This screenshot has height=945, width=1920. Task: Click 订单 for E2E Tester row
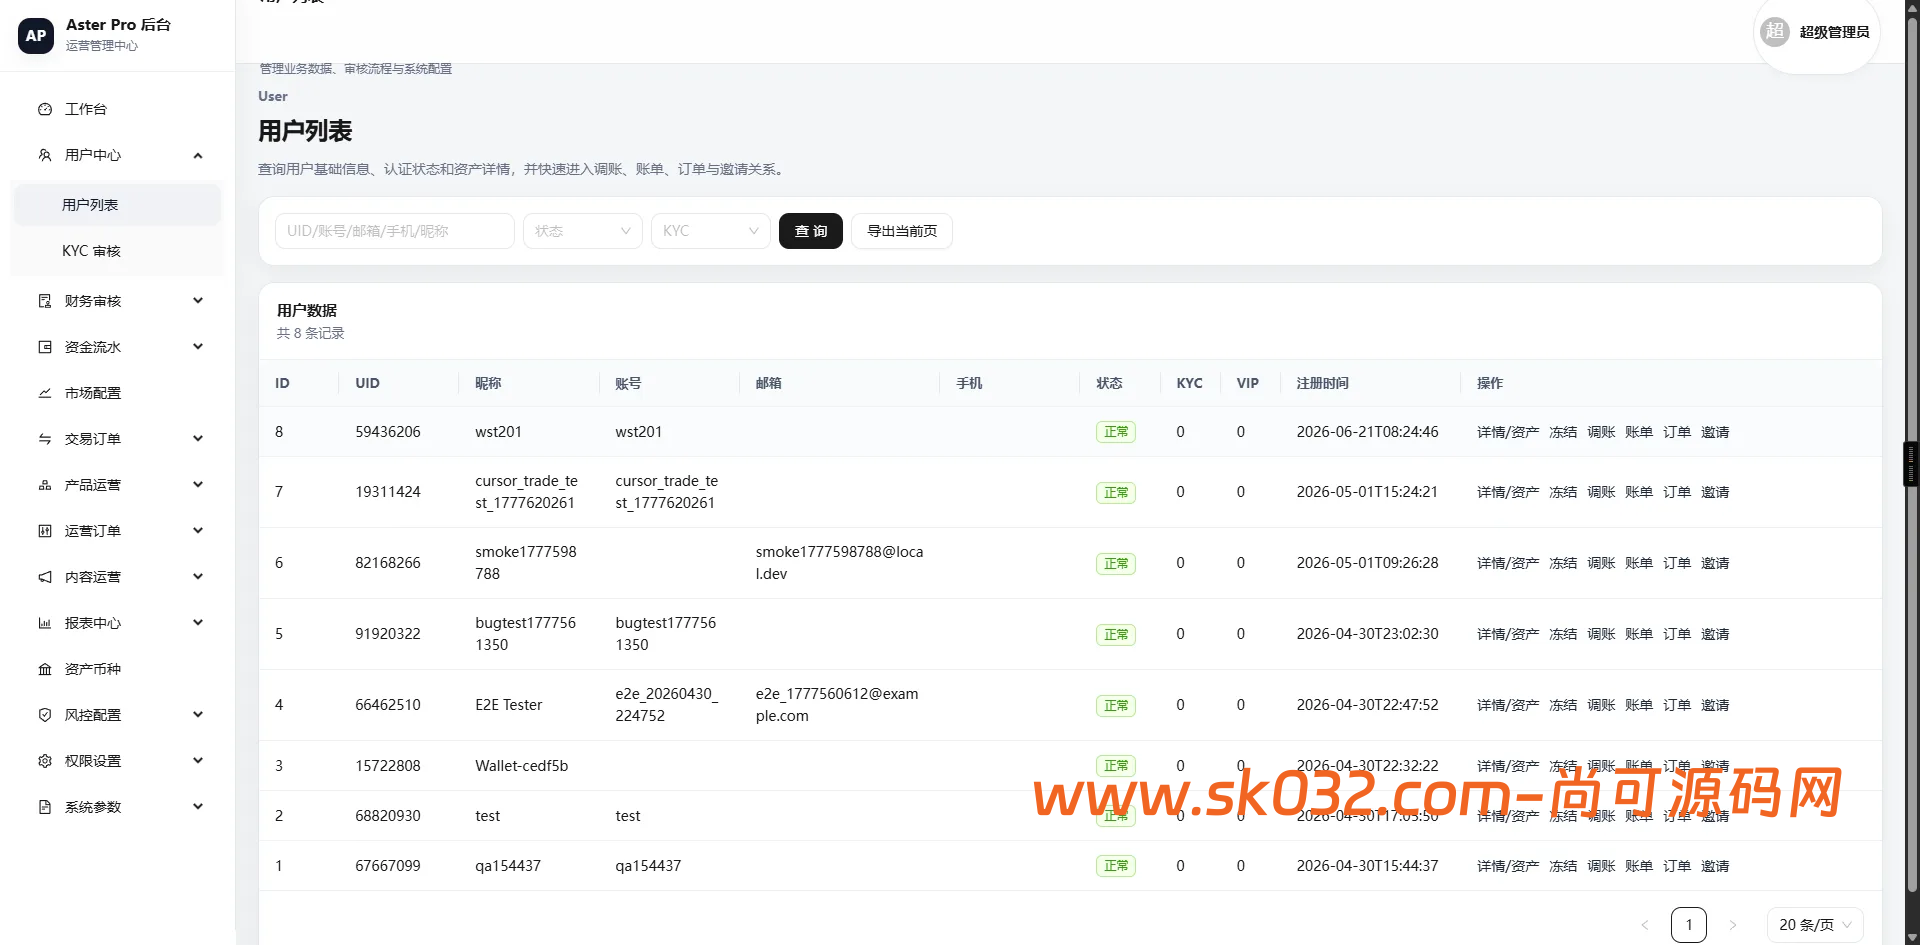[x=1677, y=705]
